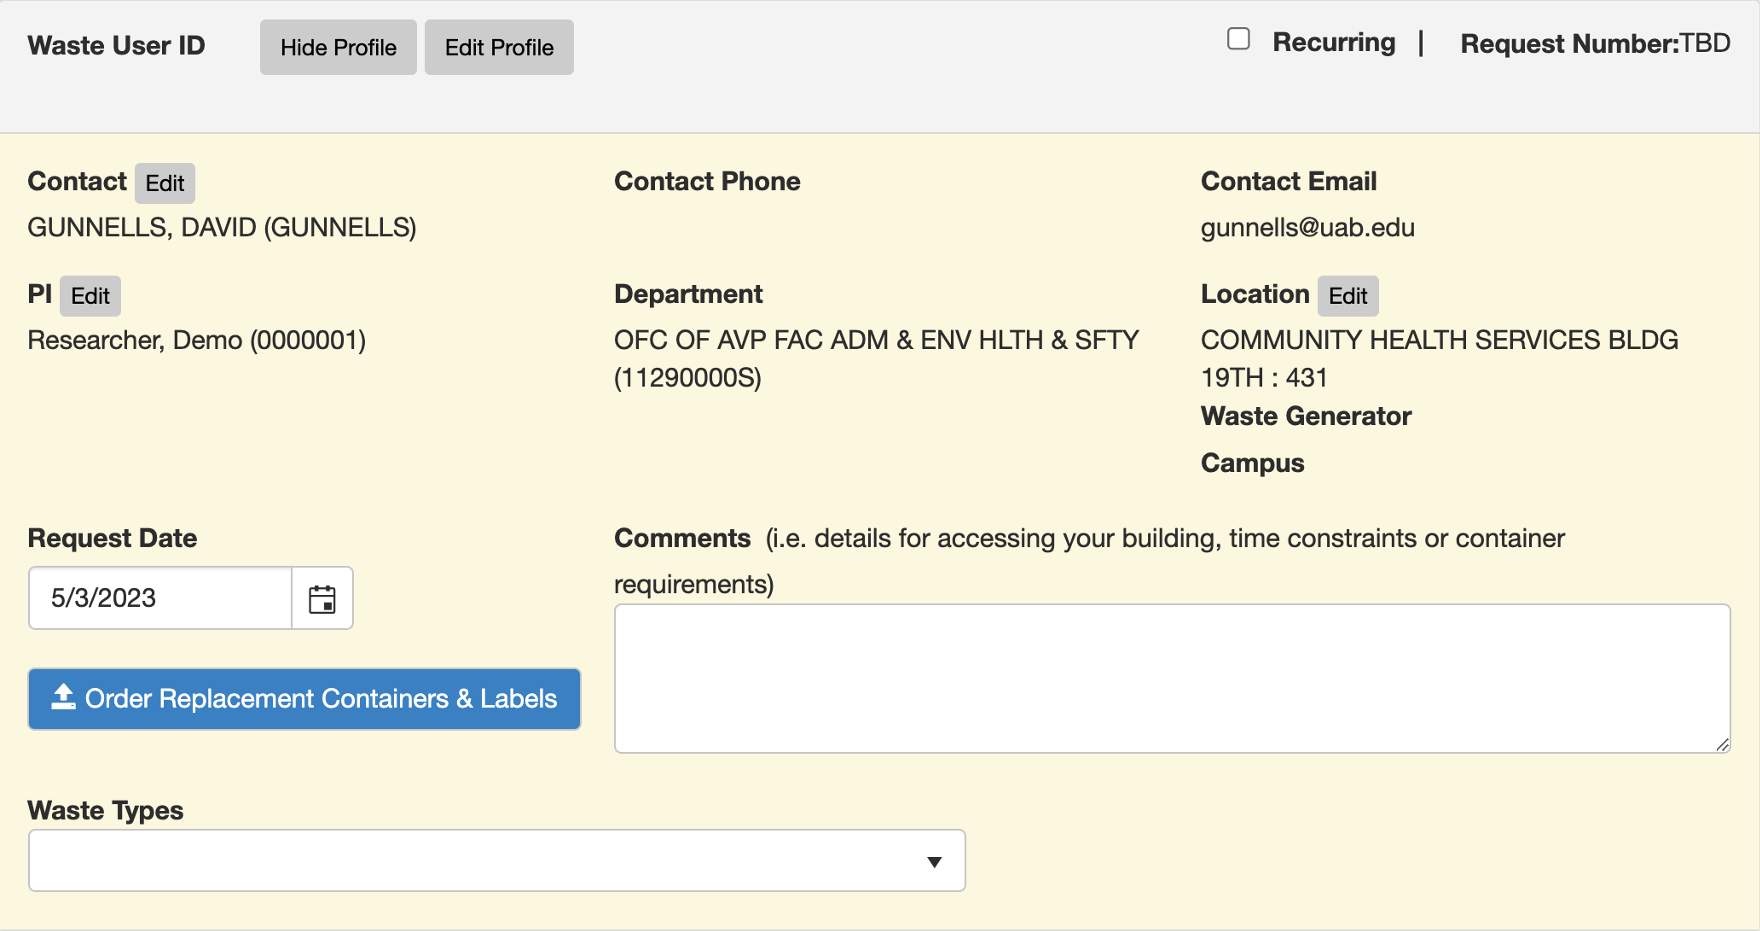This screenshot has width=1760, height=931.
Task: Click the Hide Profile button
Action: [x=338, y=47]
